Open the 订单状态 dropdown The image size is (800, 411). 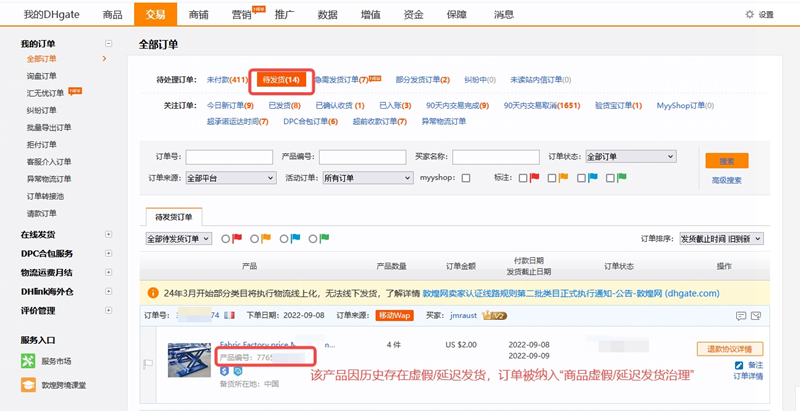pyautogui.click(x=629, y=157)
